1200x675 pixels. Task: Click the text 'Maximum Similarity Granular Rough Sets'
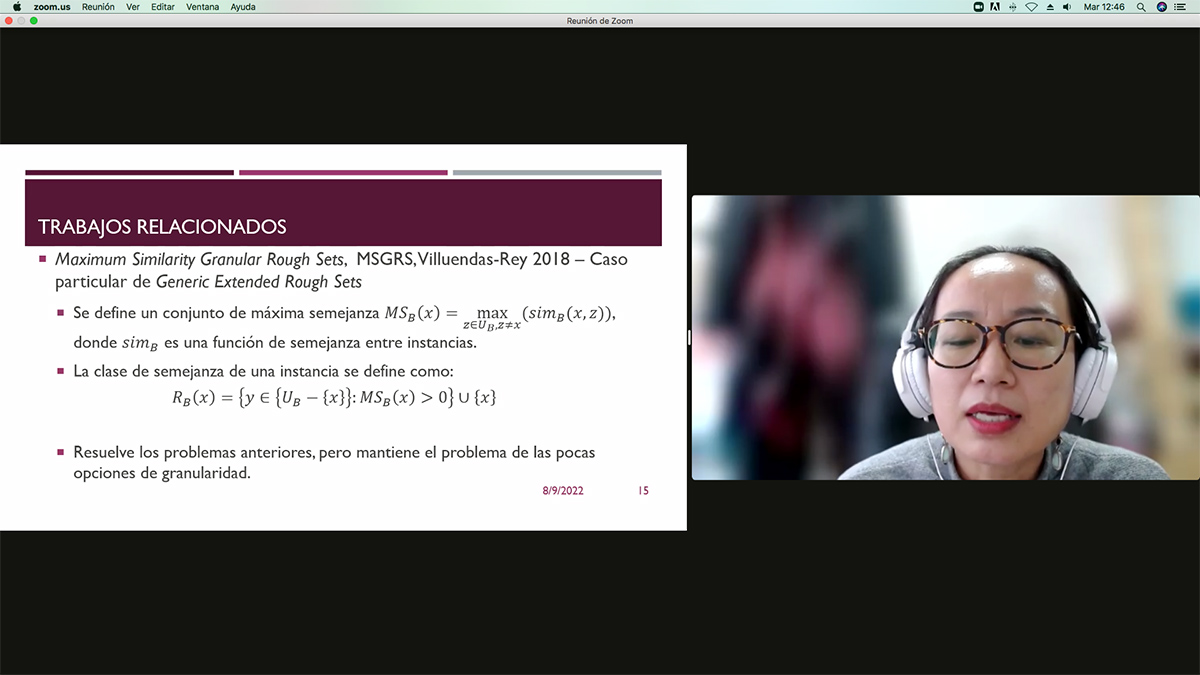click(x=200, y=259)
